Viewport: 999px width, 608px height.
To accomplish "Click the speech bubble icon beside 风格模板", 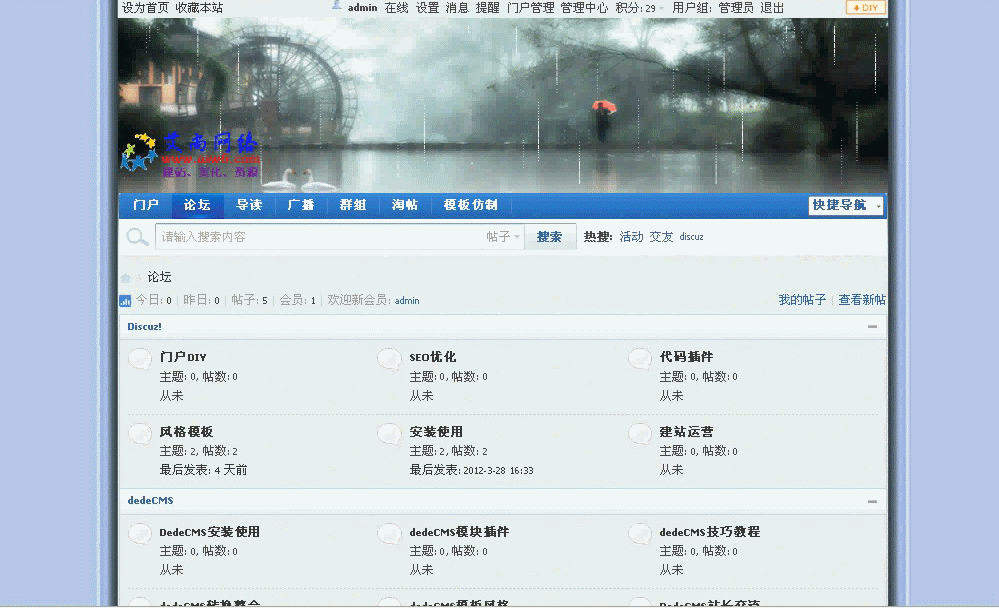I will 140,434.
